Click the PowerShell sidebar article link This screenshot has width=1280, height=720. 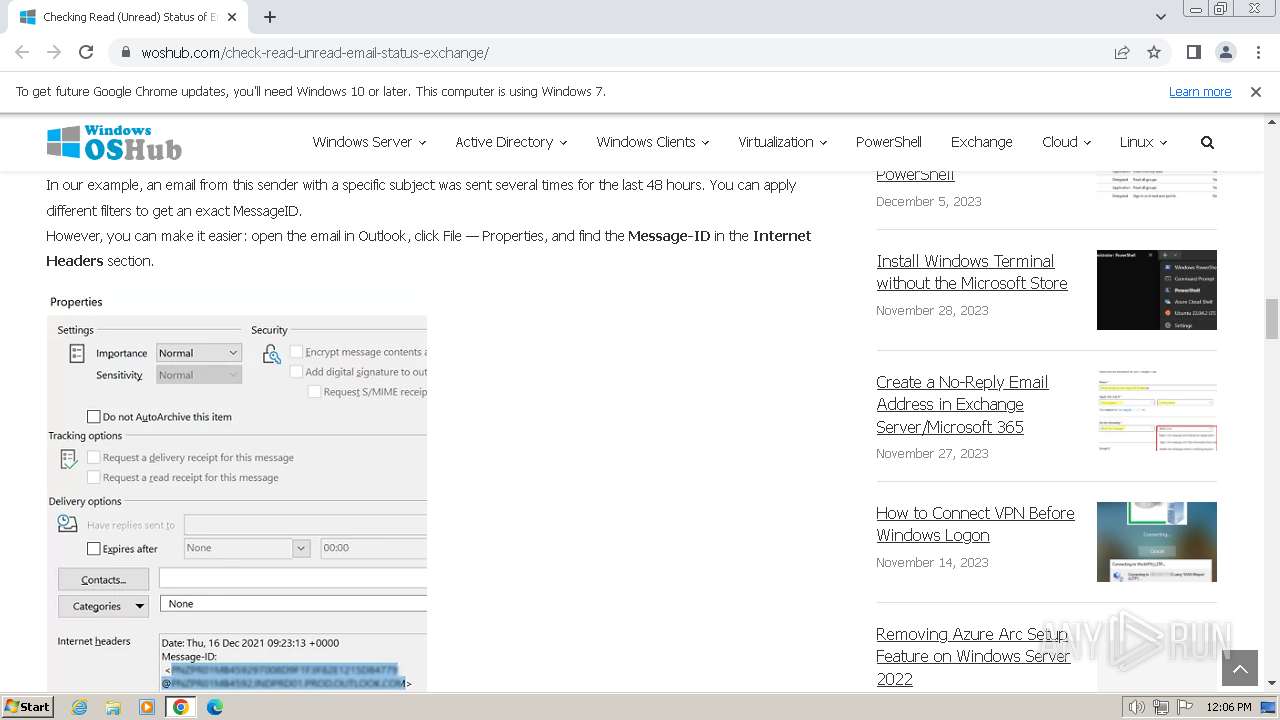coord(915,175)
